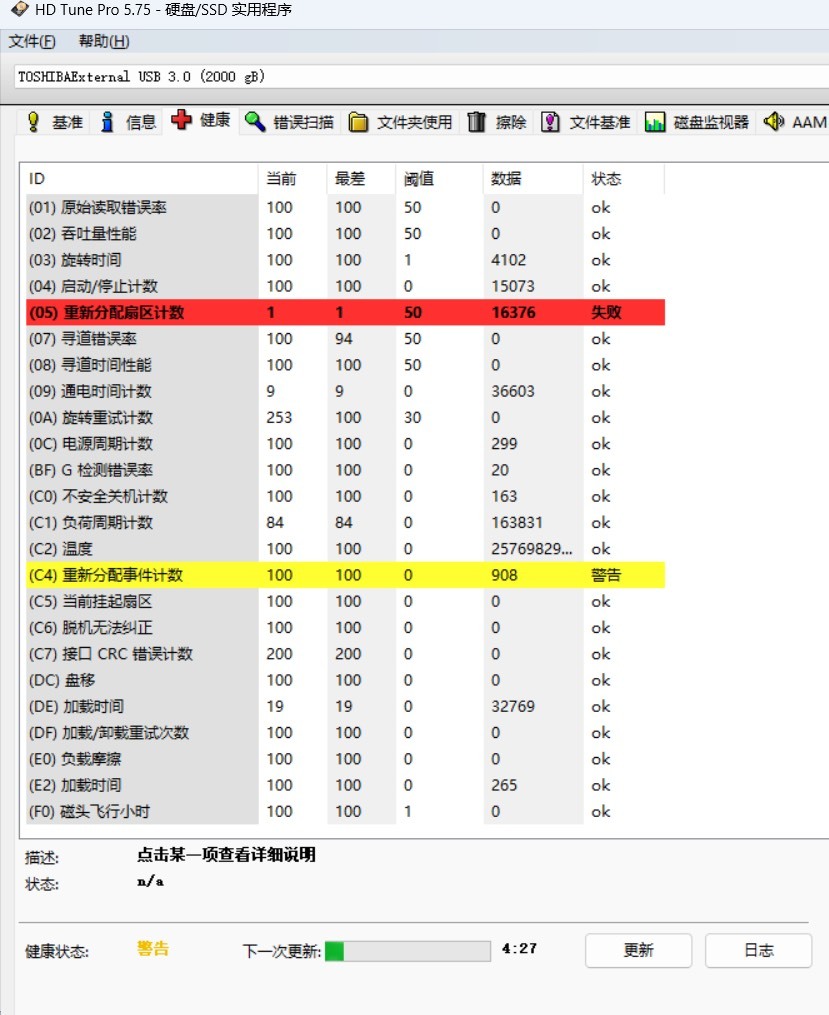Select the (02) 吞吐量性能 row
The width and height of the screenshot is (829, 1015).
click(346, 234)
